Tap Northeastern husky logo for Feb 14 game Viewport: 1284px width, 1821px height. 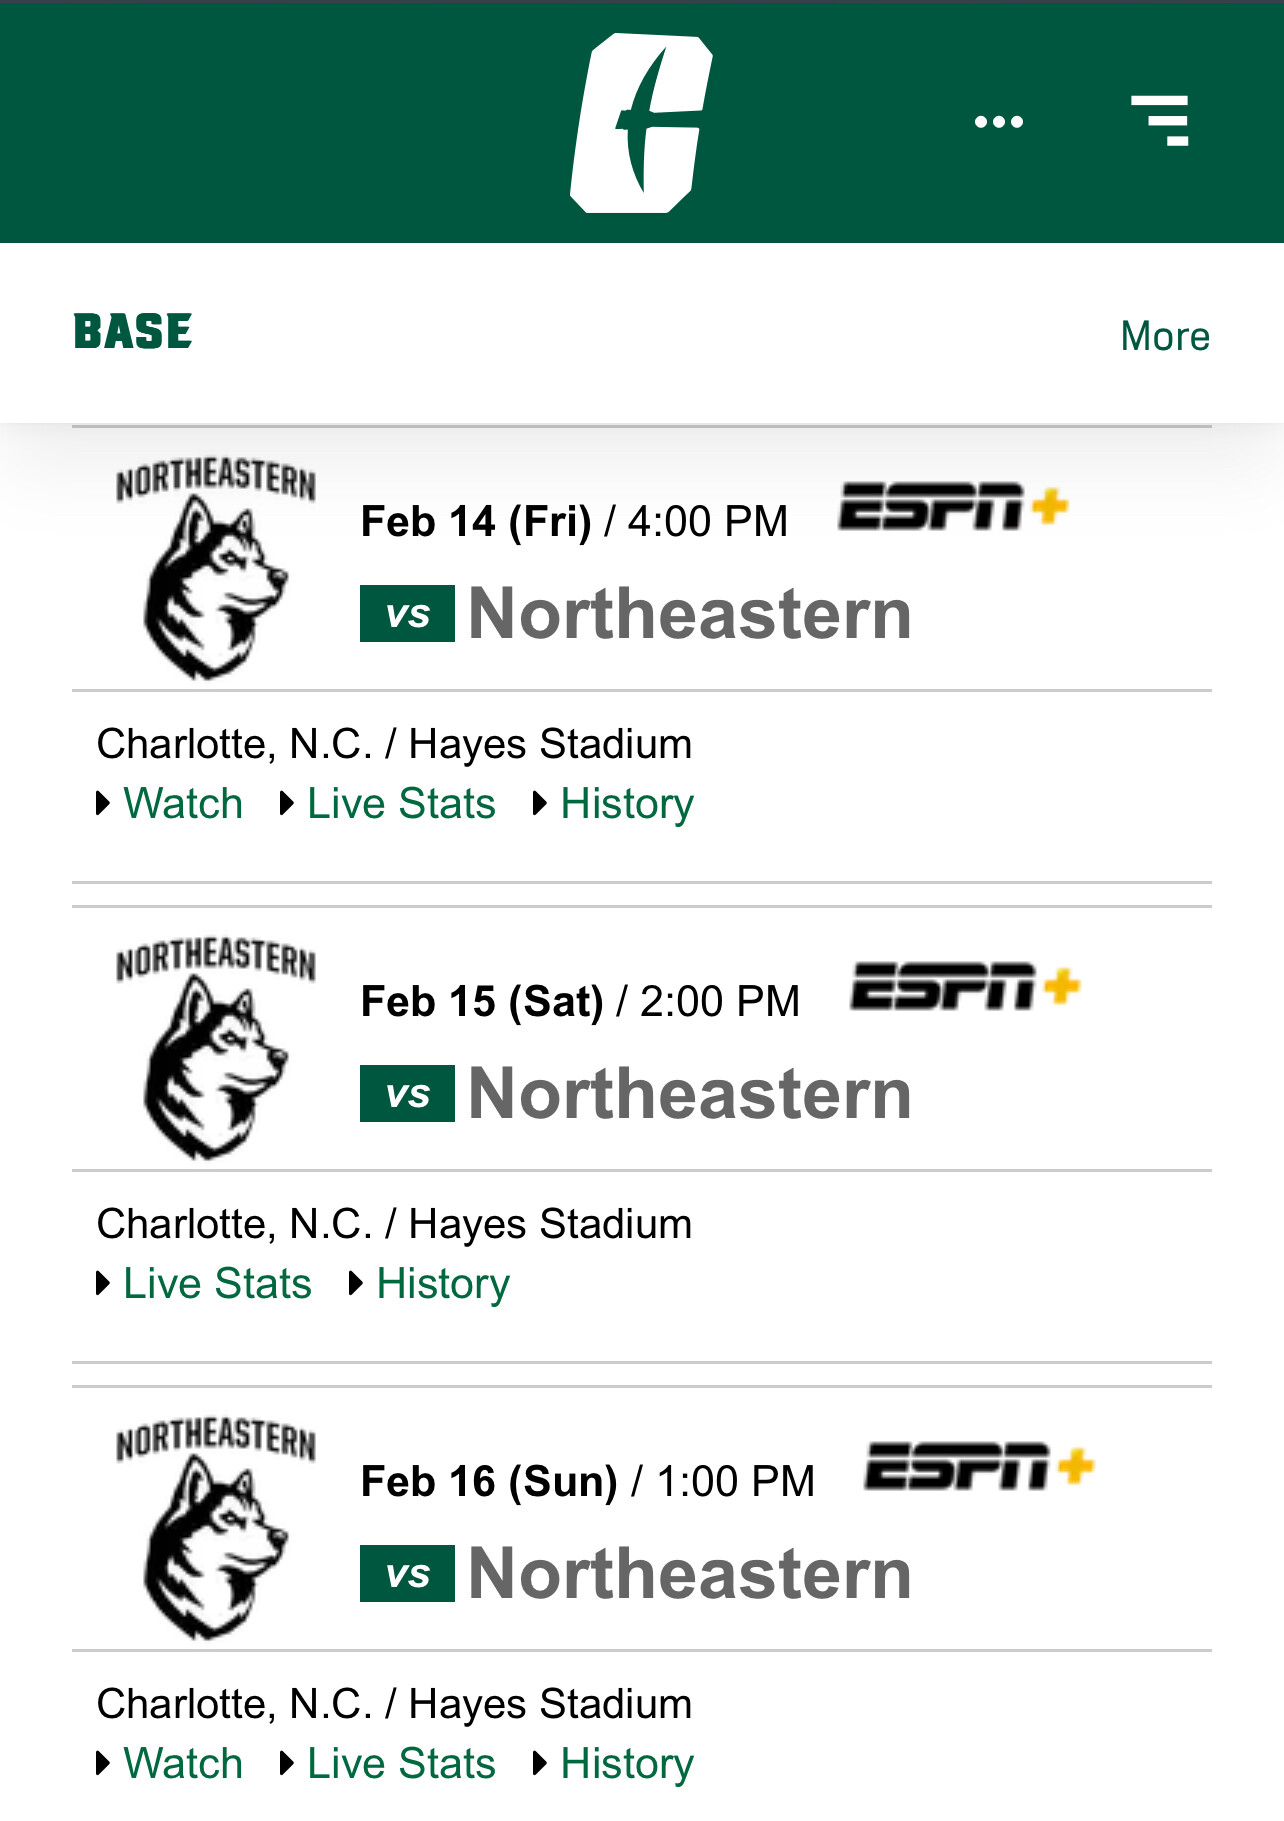(216, 568)
